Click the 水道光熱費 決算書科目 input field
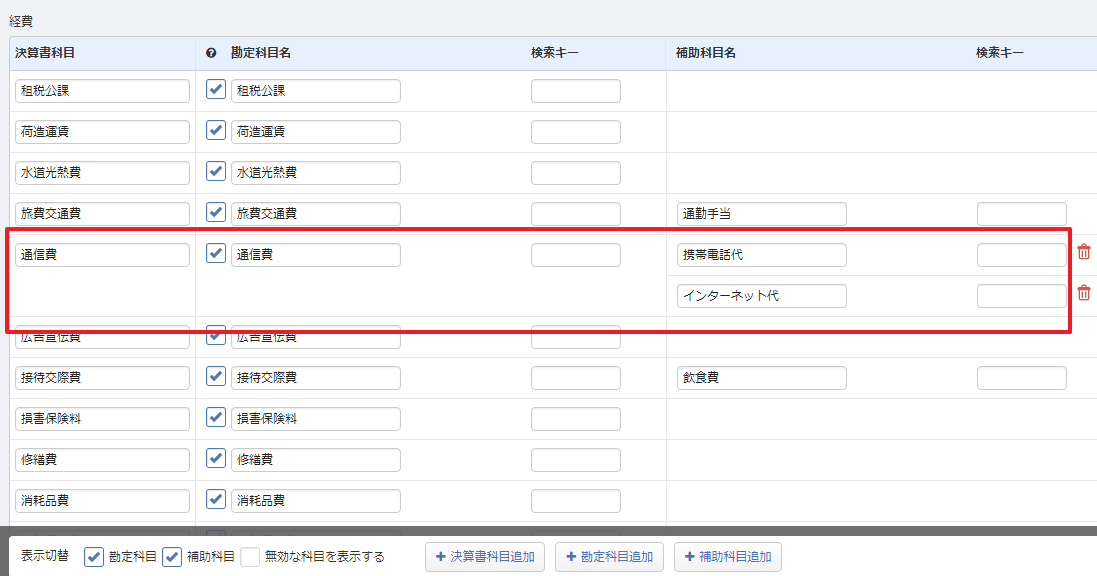This screenshot has width=1097, height=576. [100, 172]
